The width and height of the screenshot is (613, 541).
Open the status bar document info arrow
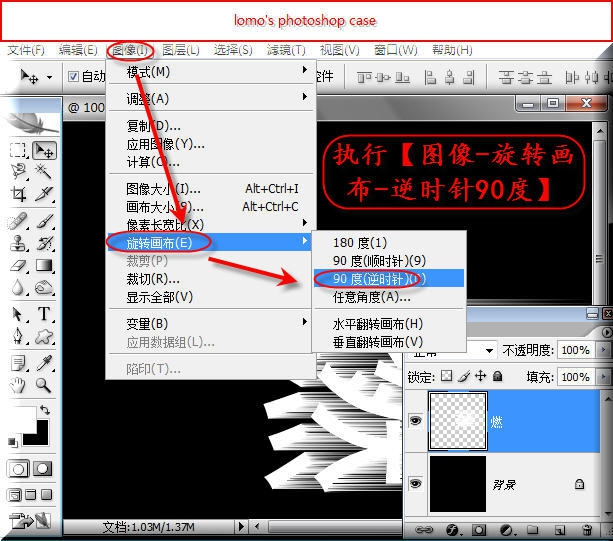click(242, 527)
